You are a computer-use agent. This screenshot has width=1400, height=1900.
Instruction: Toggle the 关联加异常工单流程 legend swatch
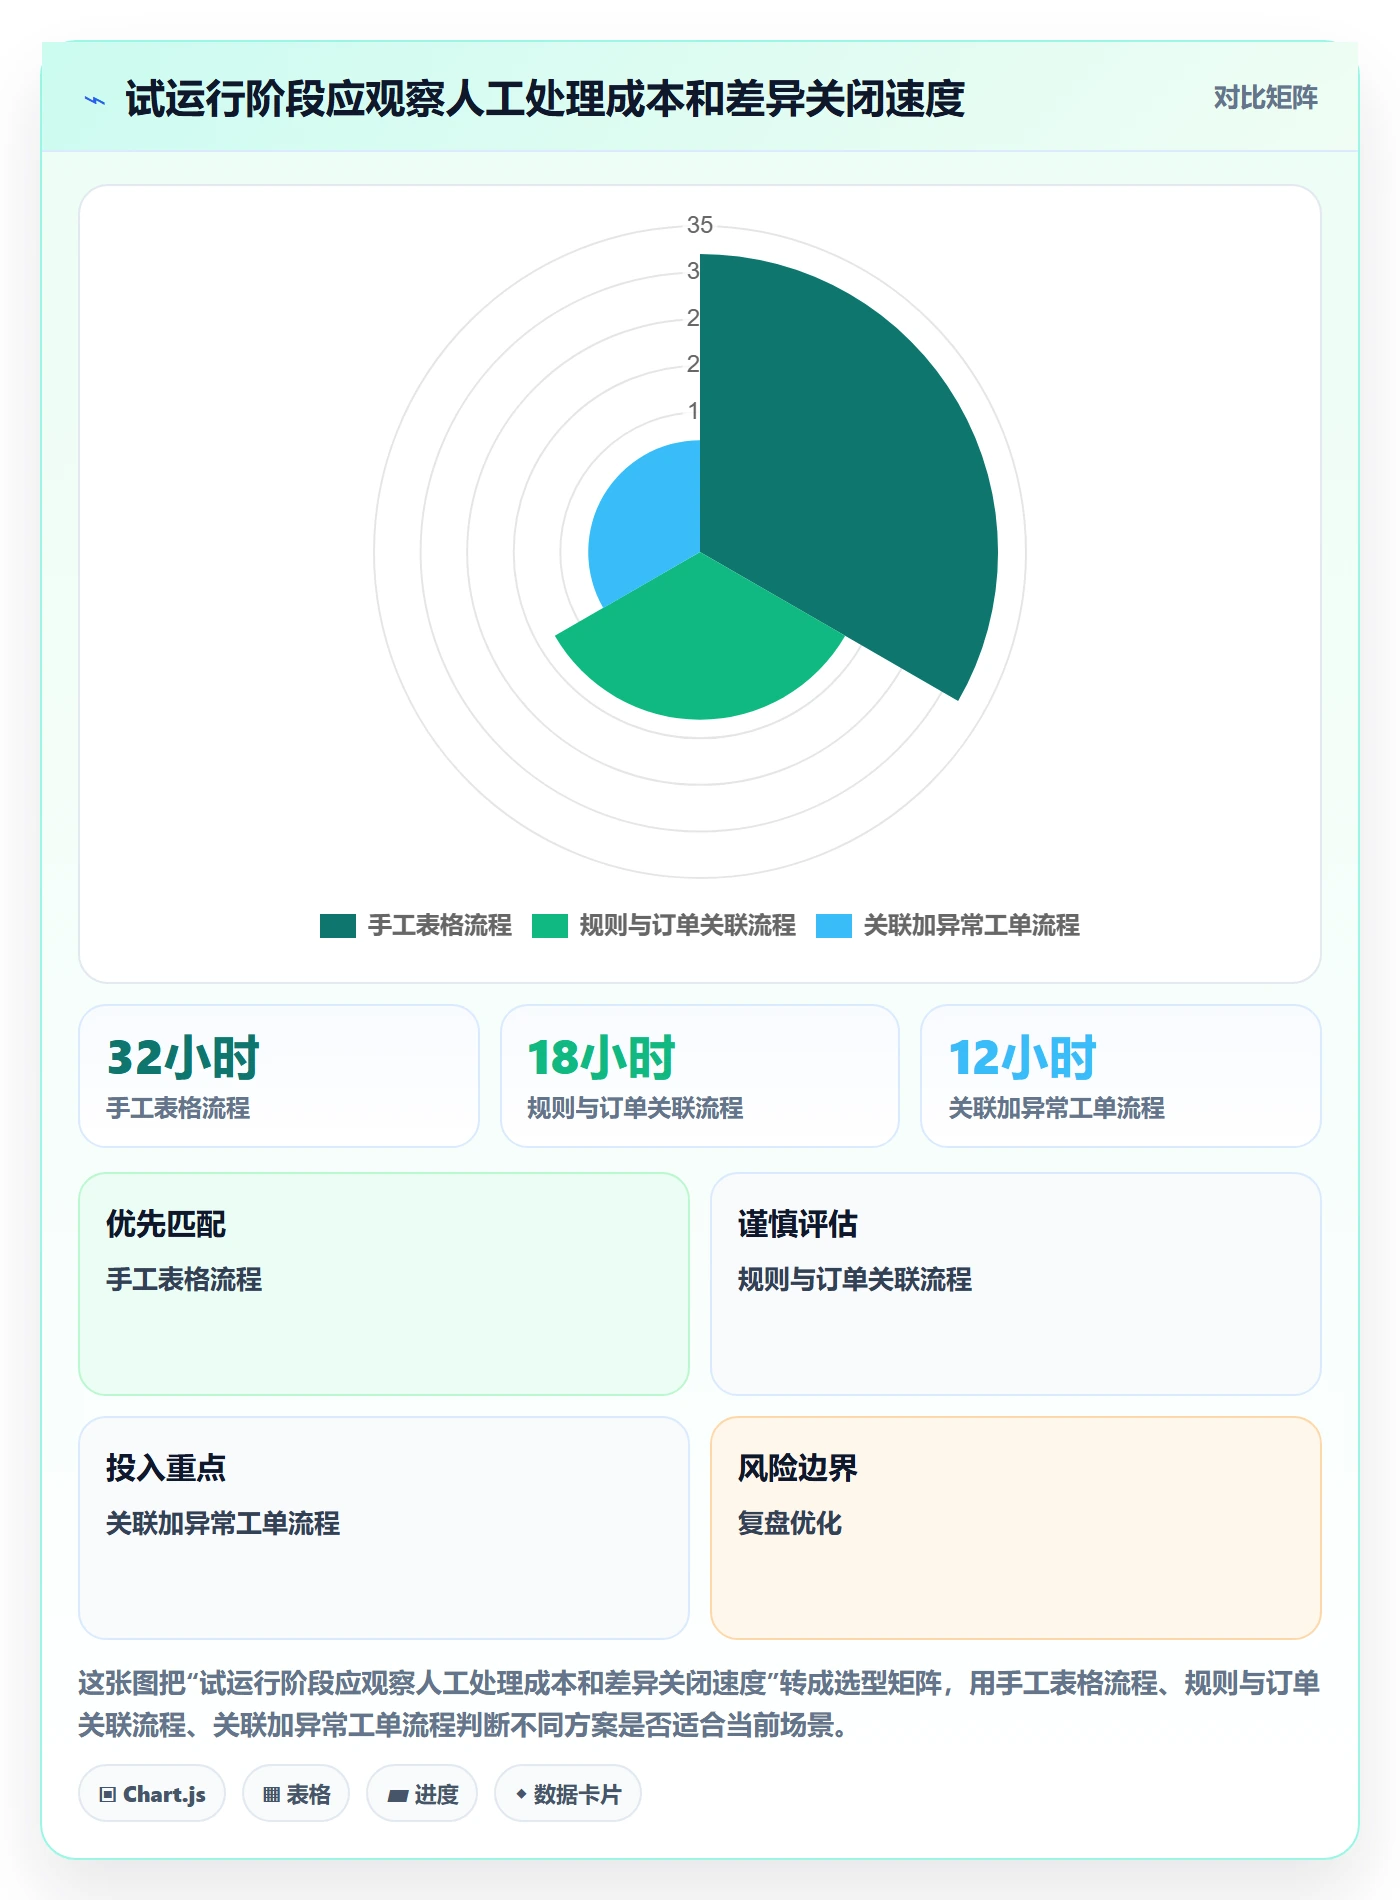(x=834, y=926)
